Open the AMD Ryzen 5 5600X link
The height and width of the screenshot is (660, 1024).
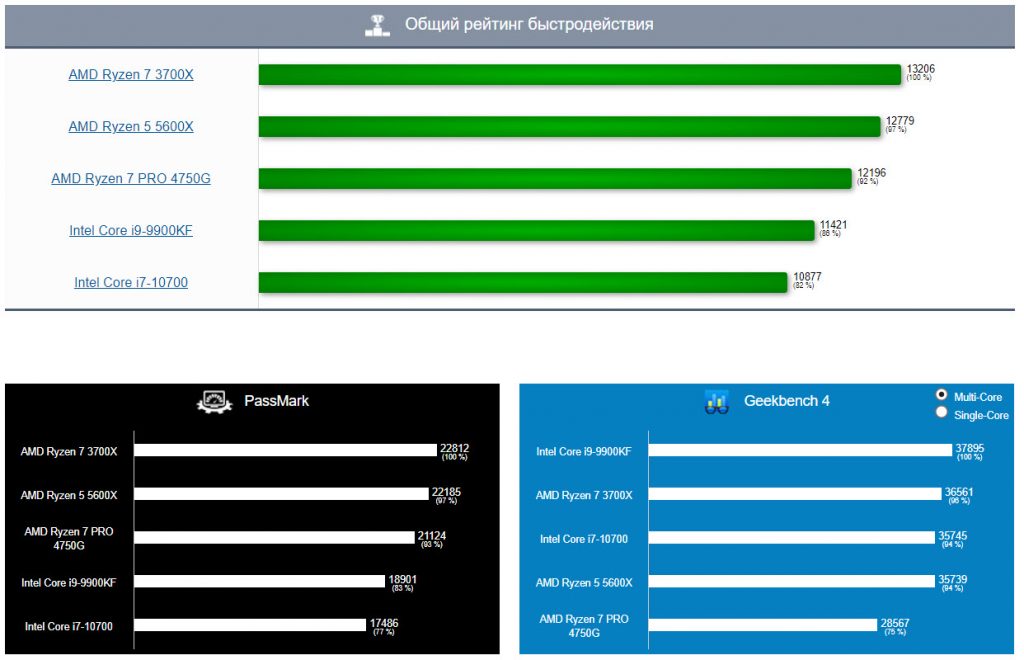click(x=131, y=127)
